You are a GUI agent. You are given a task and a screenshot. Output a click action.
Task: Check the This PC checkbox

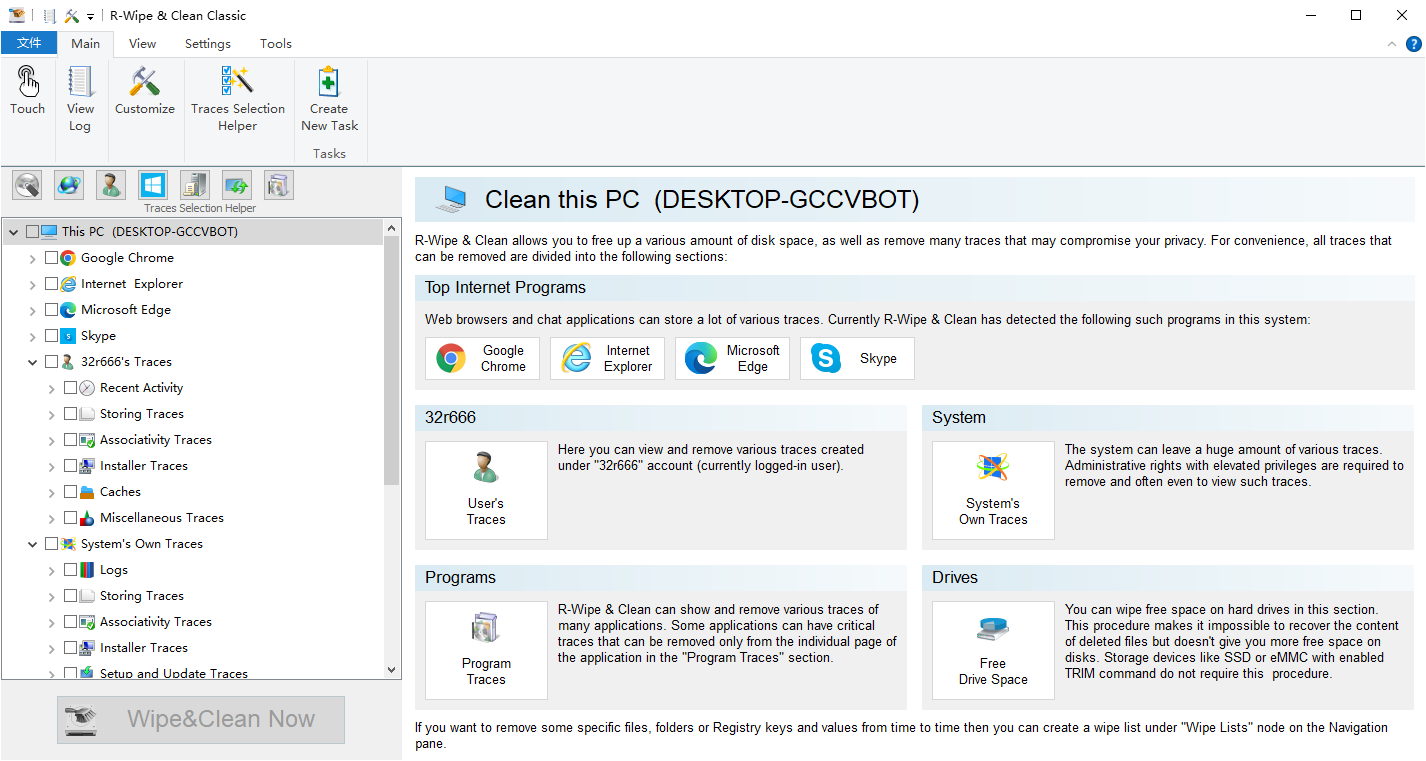point(32,232)
